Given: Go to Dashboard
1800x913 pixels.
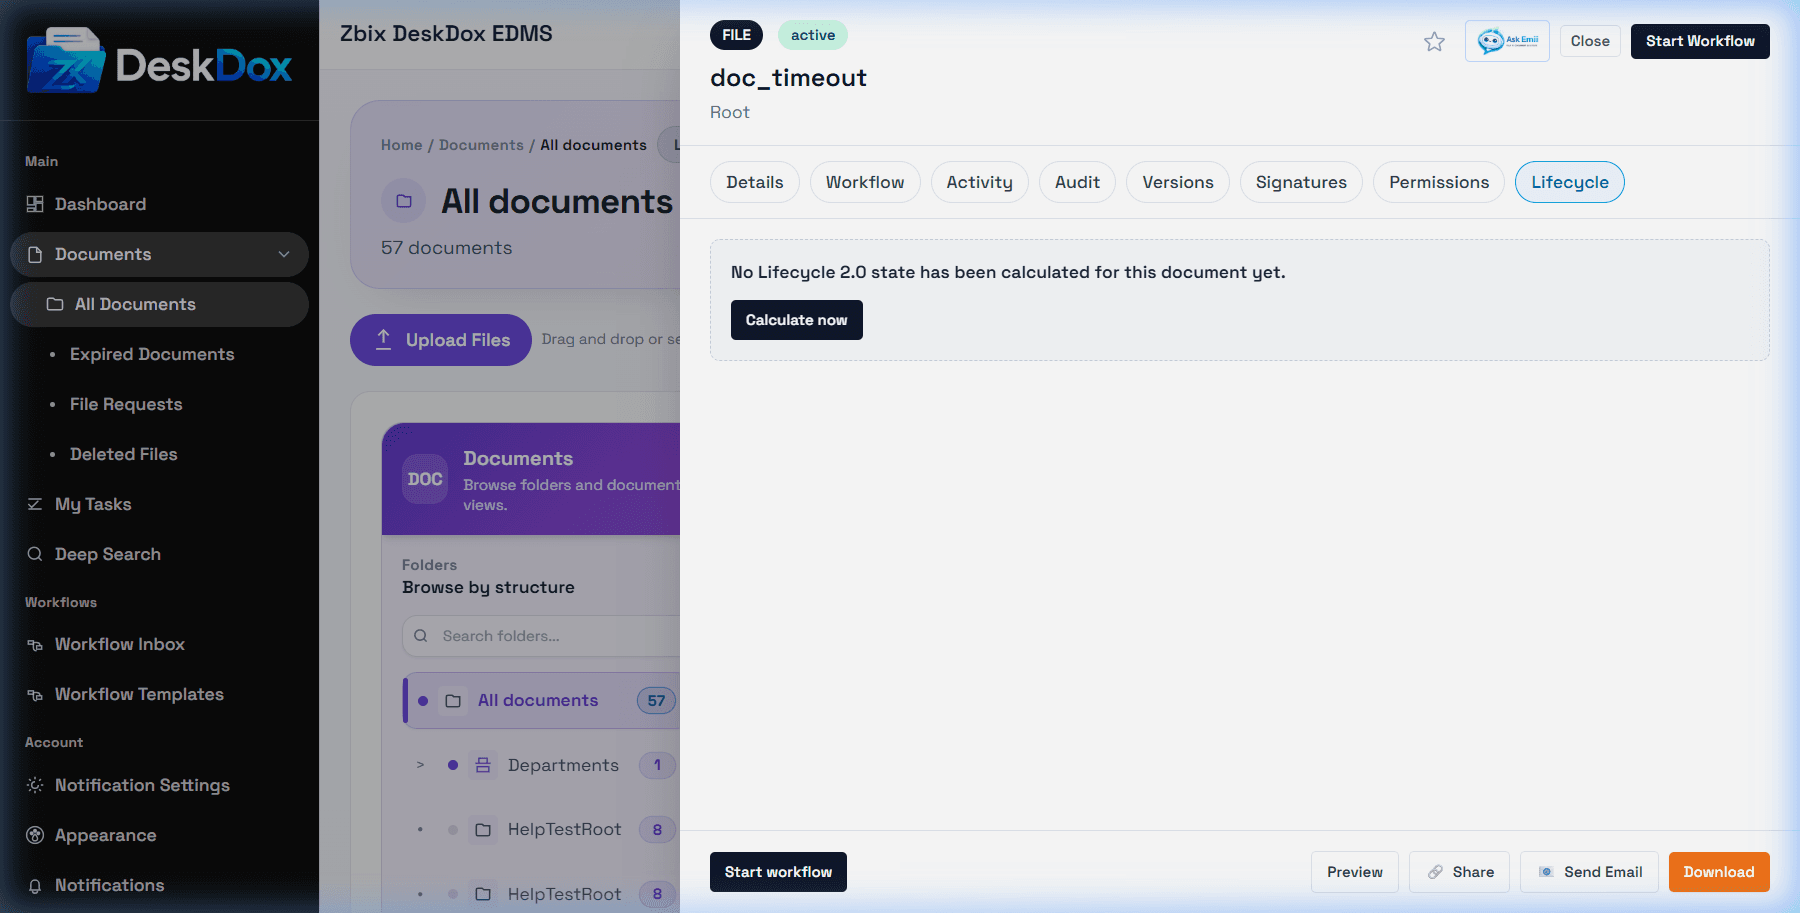Looking at the screenshot, I should point(100,204).
